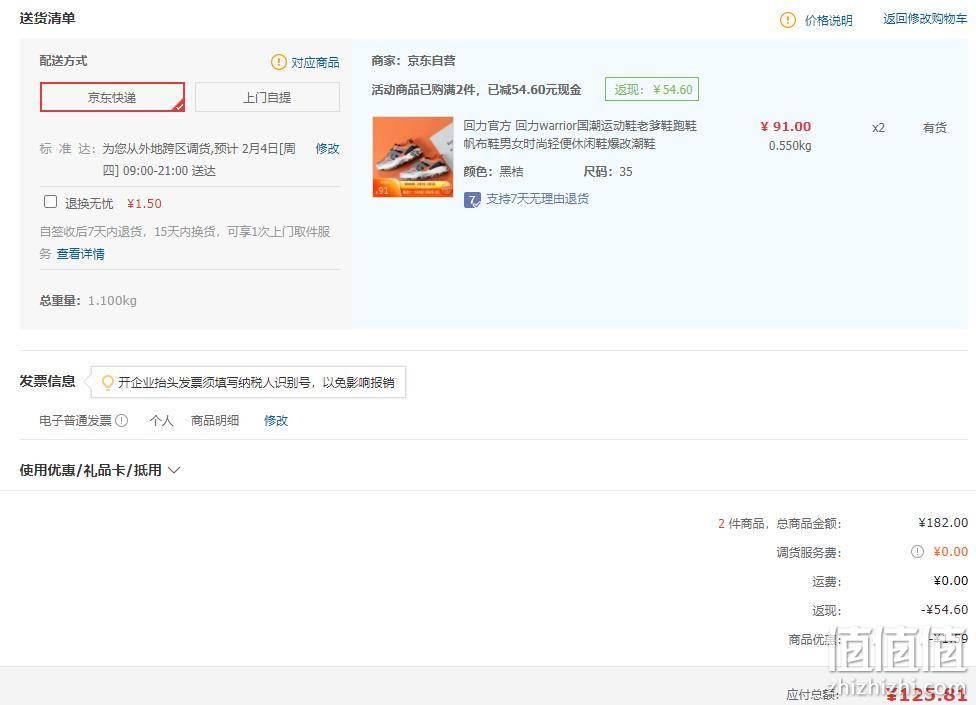Expand 使用优惠/礼品卡/抵用 section
Image resolution: width=976 pixels, height=705 pixels.
[x=100, y=470]
